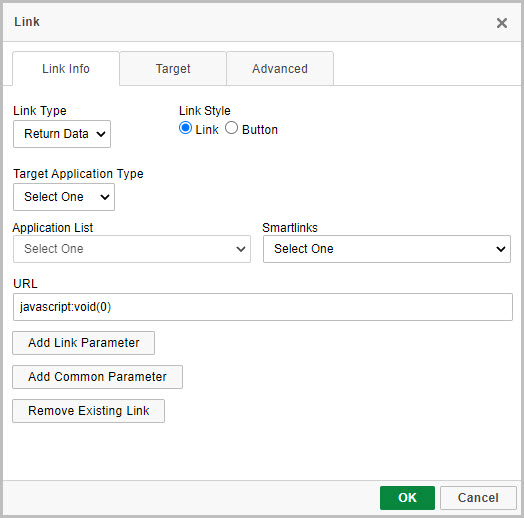Expand the Smartlinks Select One dropdown

point(387,249)
